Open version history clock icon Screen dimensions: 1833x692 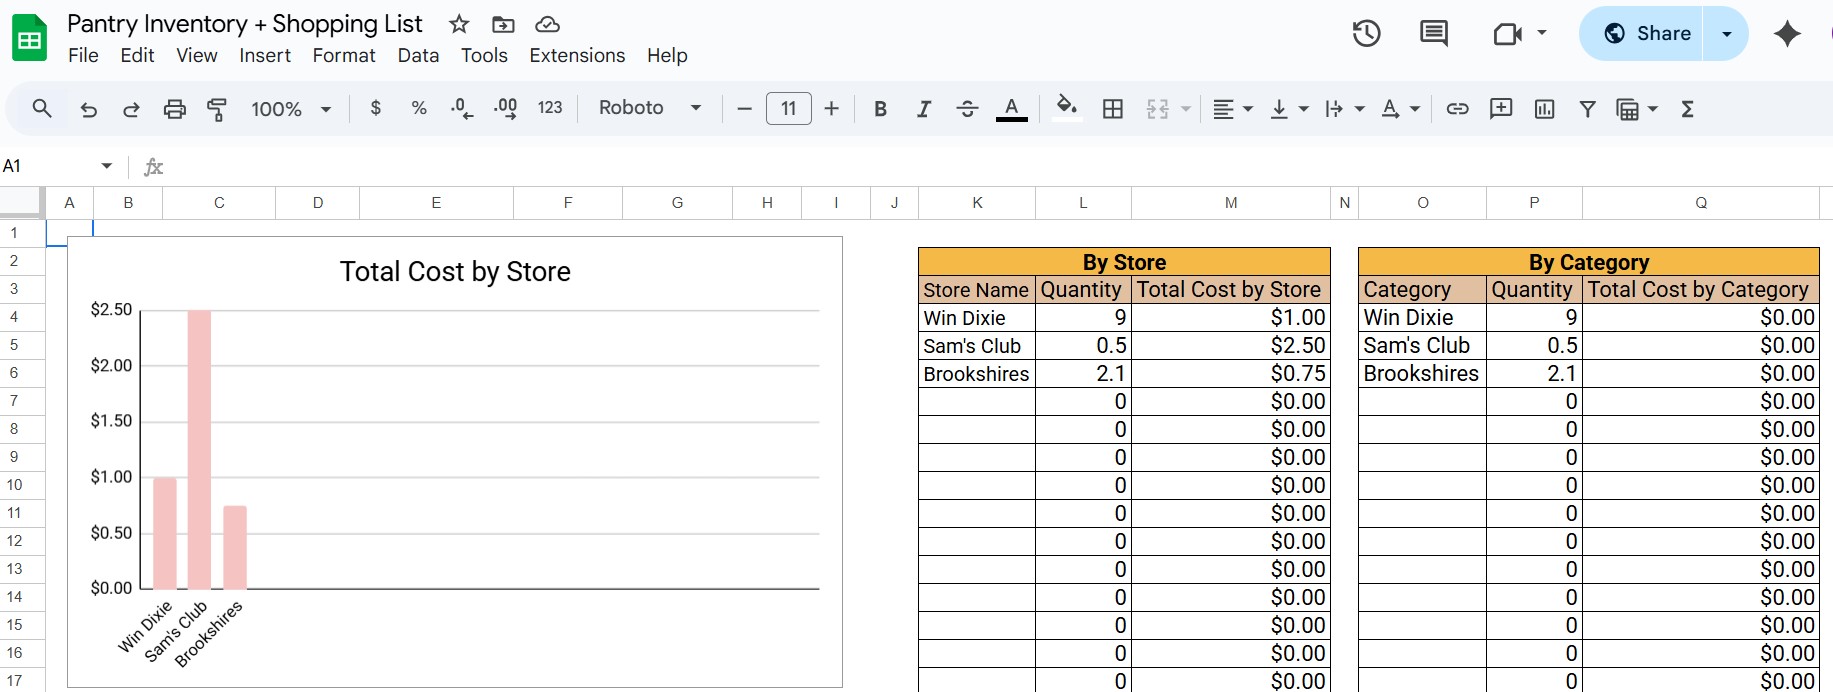pyautogui.click(x=1366, y=34)
